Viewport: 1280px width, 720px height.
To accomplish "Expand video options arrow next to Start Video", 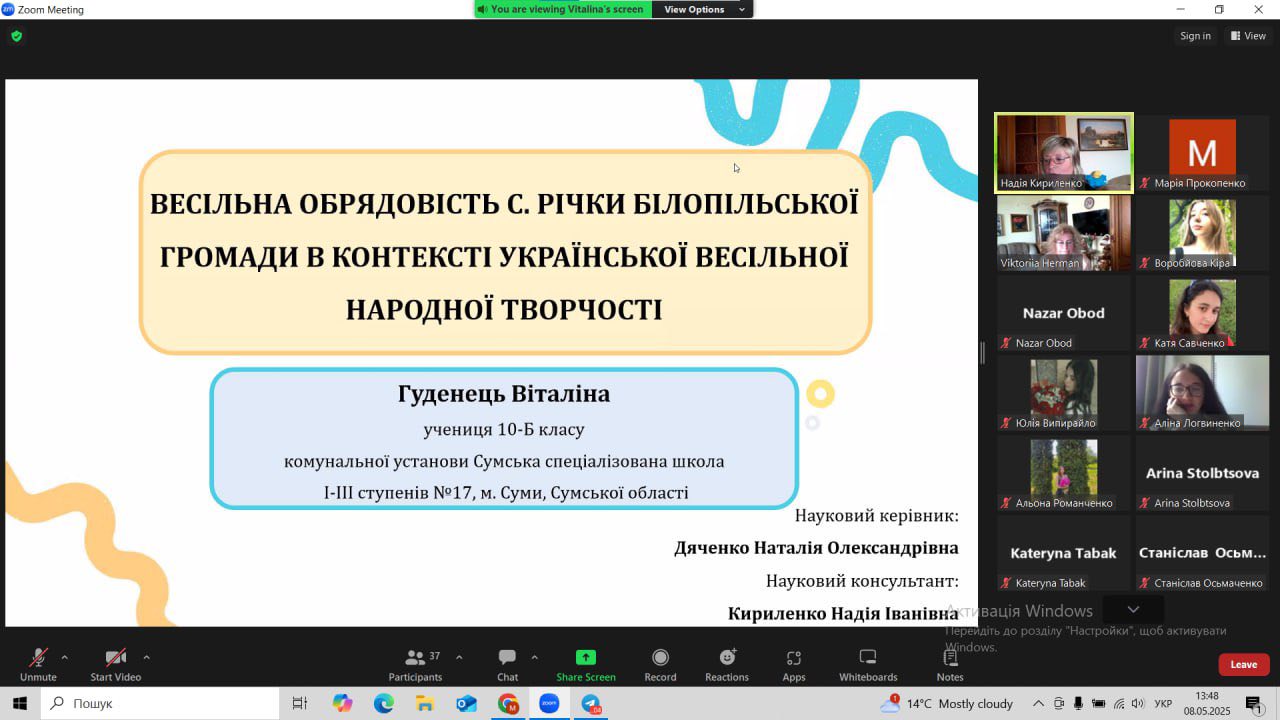I will (x=146, y=657).
